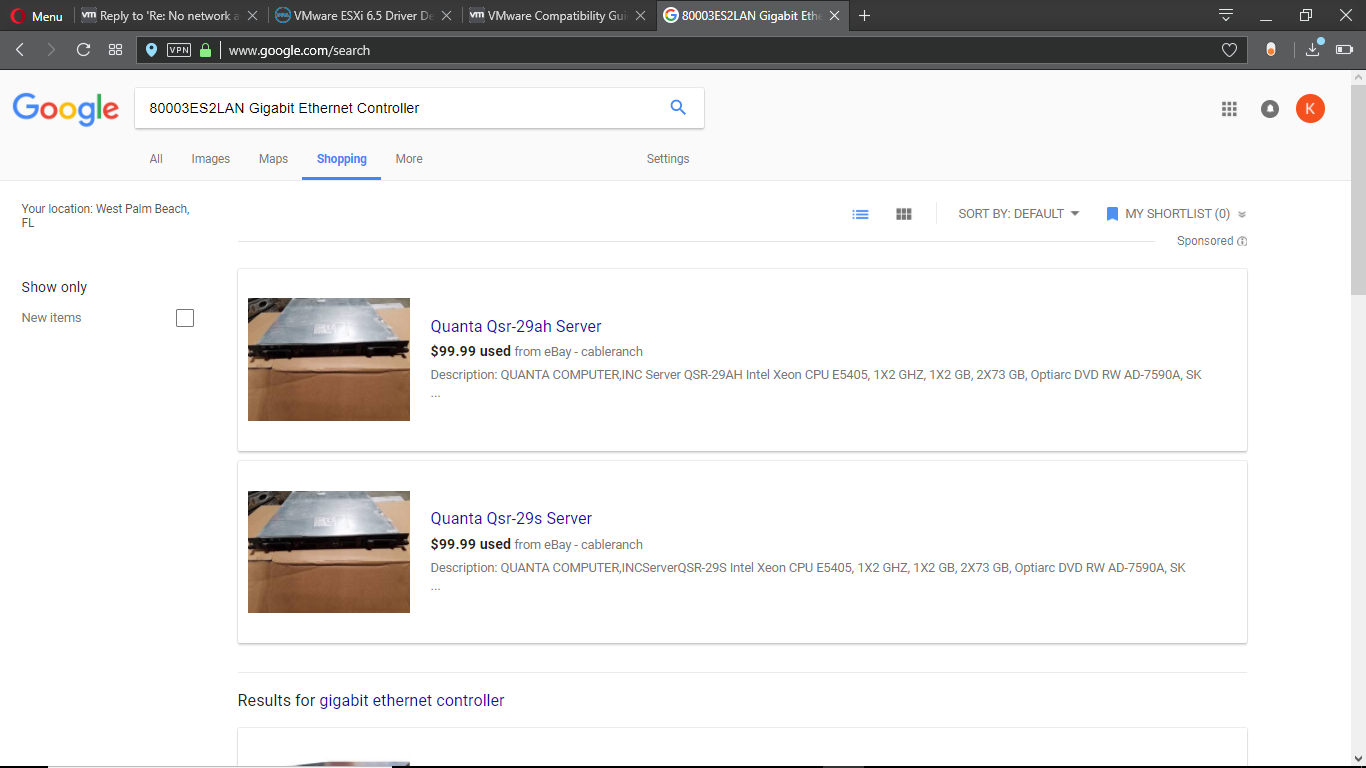Open the Quanta Qsr-29s Server listing

[511, 518]
